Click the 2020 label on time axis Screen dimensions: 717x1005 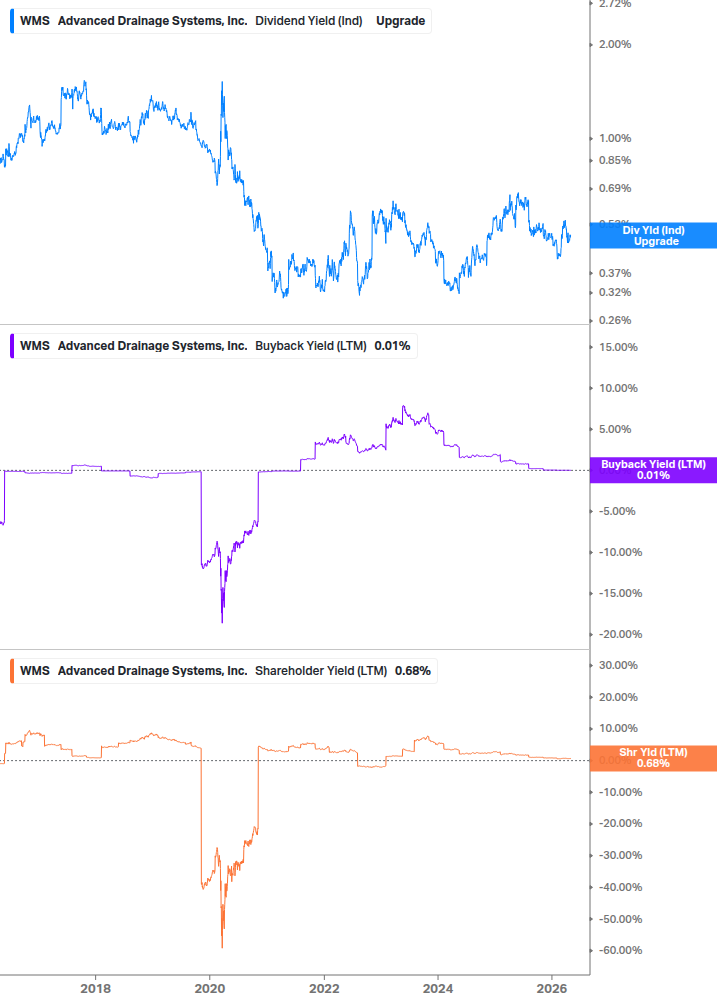tap(210, 988)
